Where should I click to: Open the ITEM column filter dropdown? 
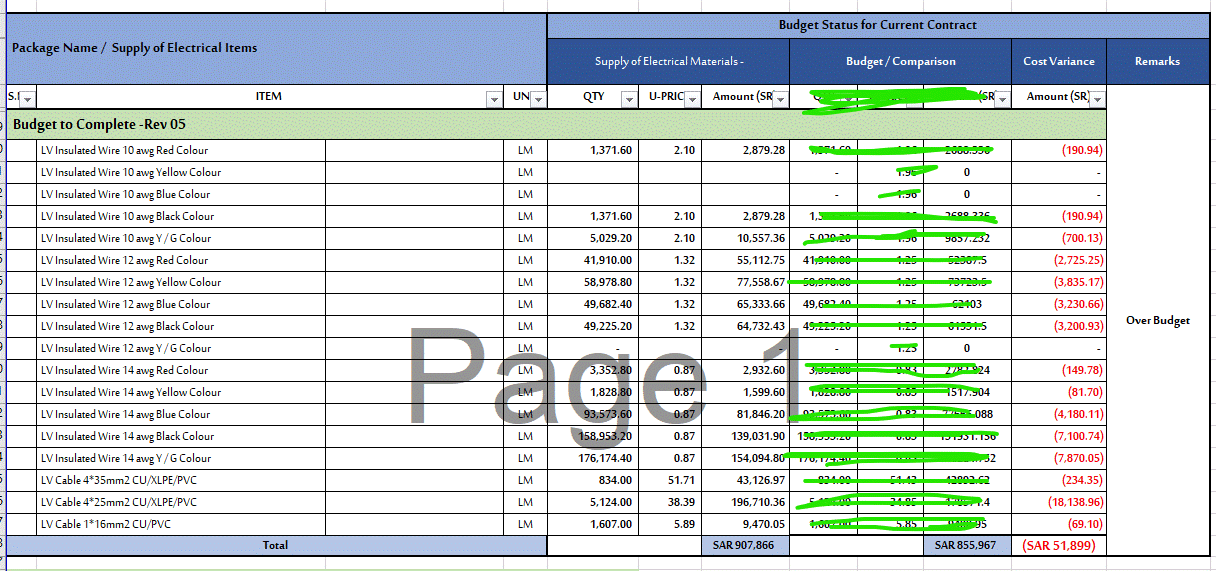click(x=494, y=98)
